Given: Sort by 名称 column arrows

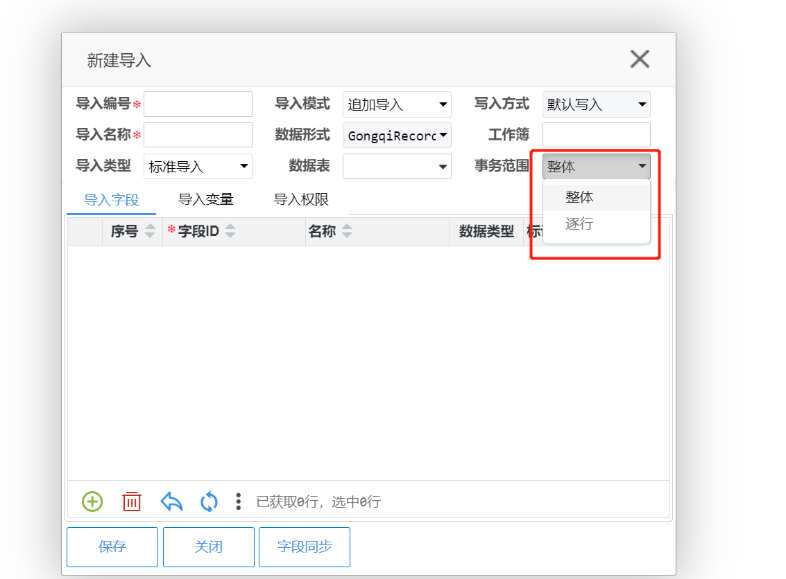Looking at the screenshot, I should click(348, 232).
